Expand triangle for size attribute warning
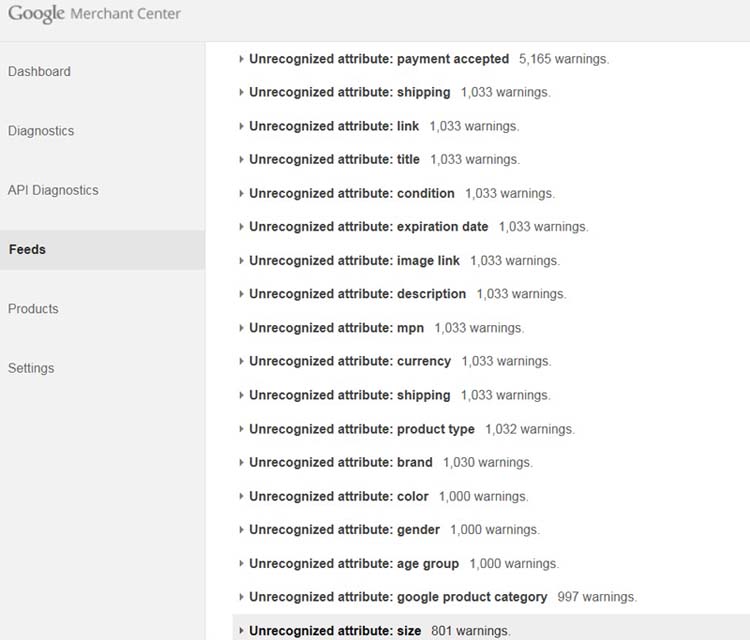The width and height of the screenshot is (750, 640). [241, 631]
